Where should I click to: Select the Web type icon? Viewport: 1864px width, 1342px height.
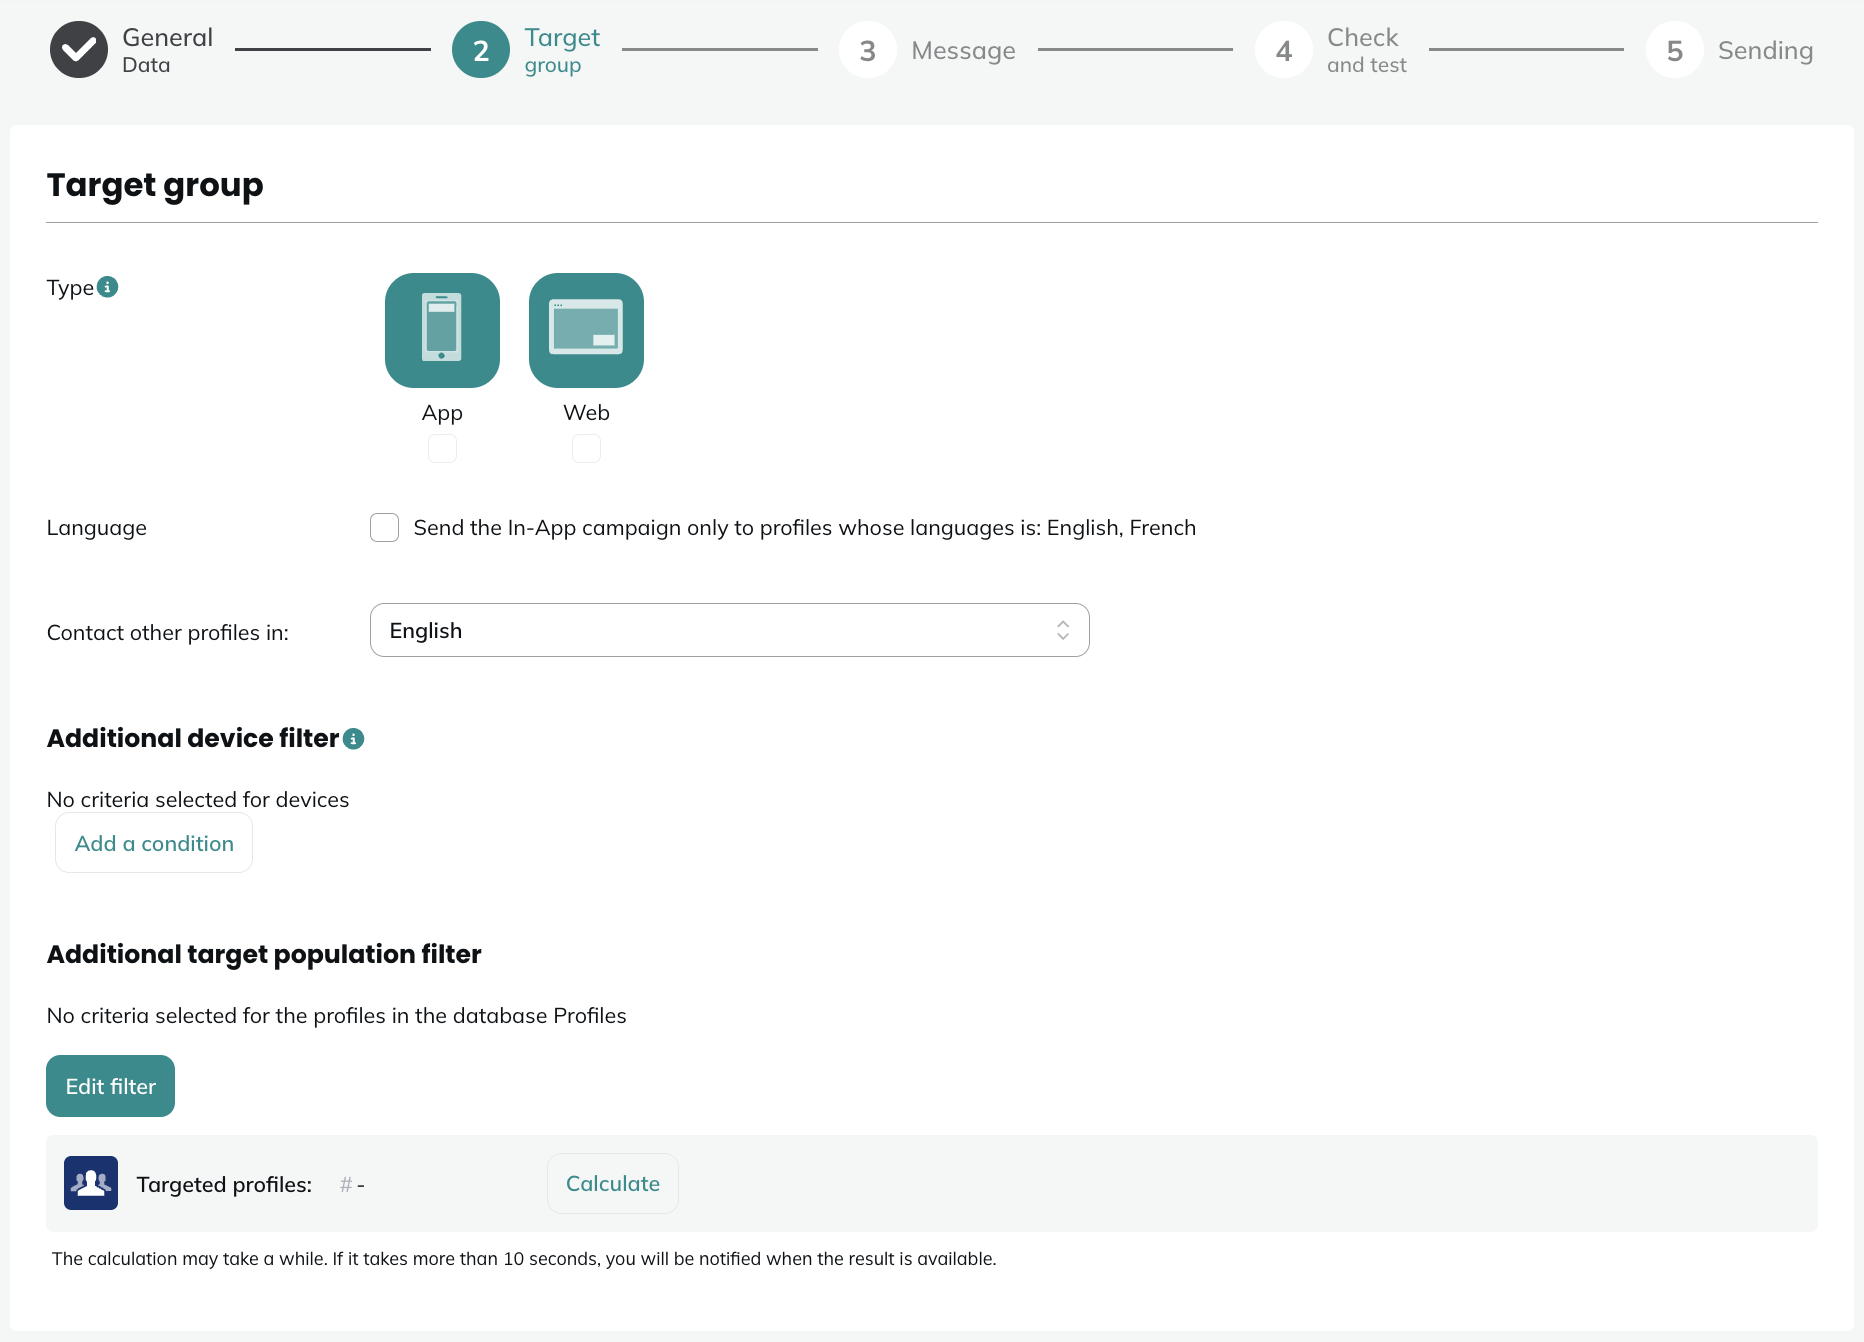pos(586,330)
